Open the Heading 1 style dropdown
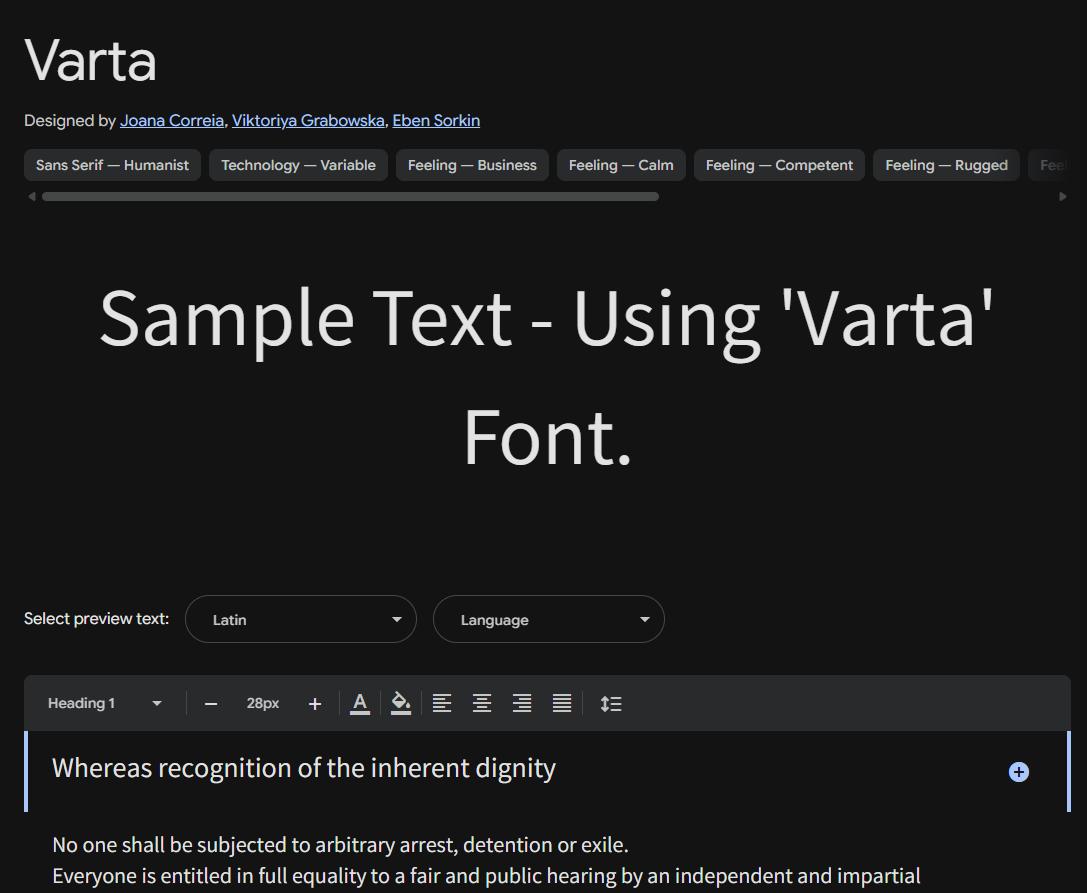 pos(104,703)
